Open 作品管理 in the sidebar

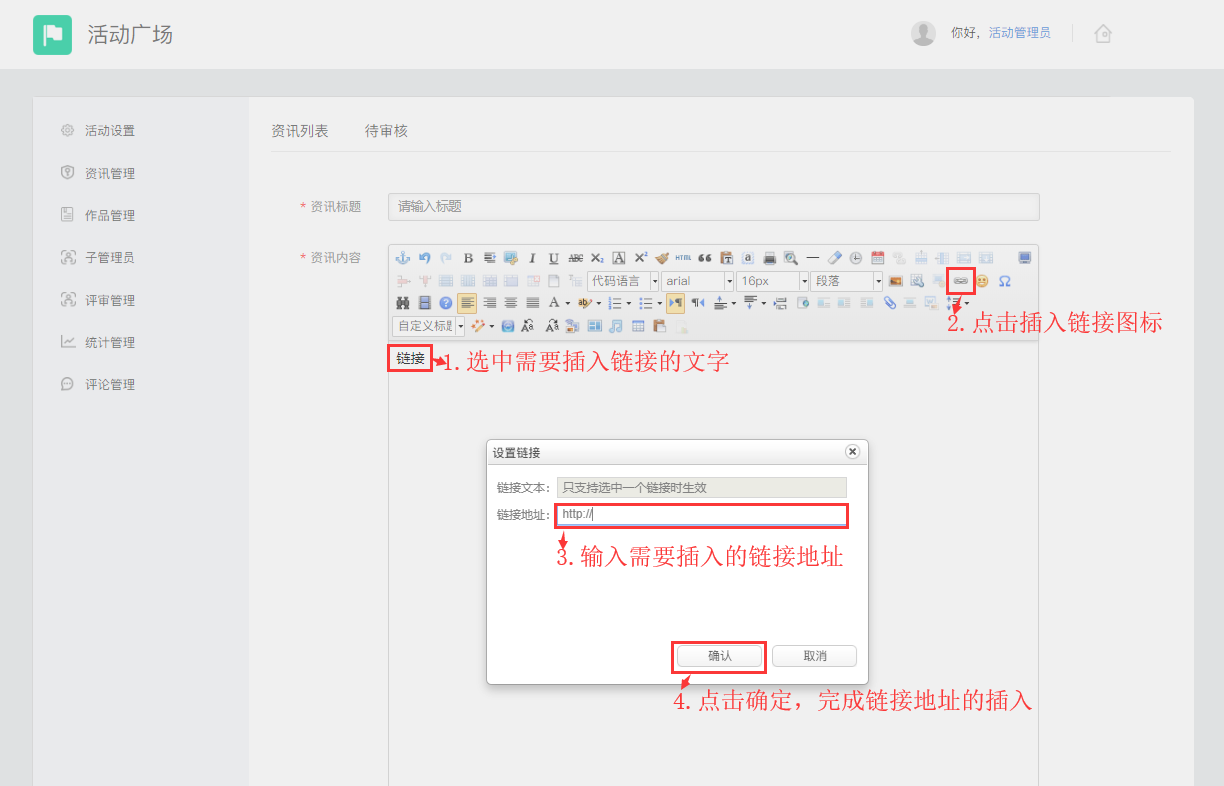[109, 215]
